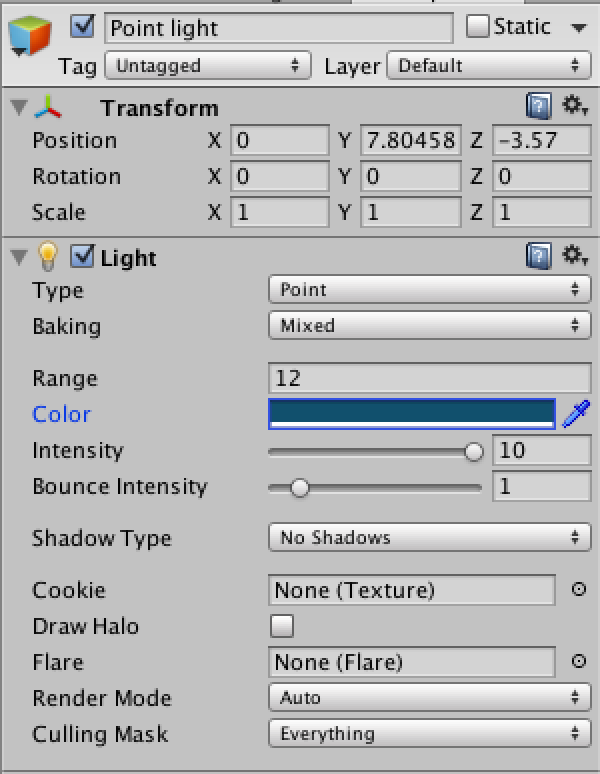Viewport: 600px width, 774px height.
Task: Click the Point light name field
Action: [279, 28]
